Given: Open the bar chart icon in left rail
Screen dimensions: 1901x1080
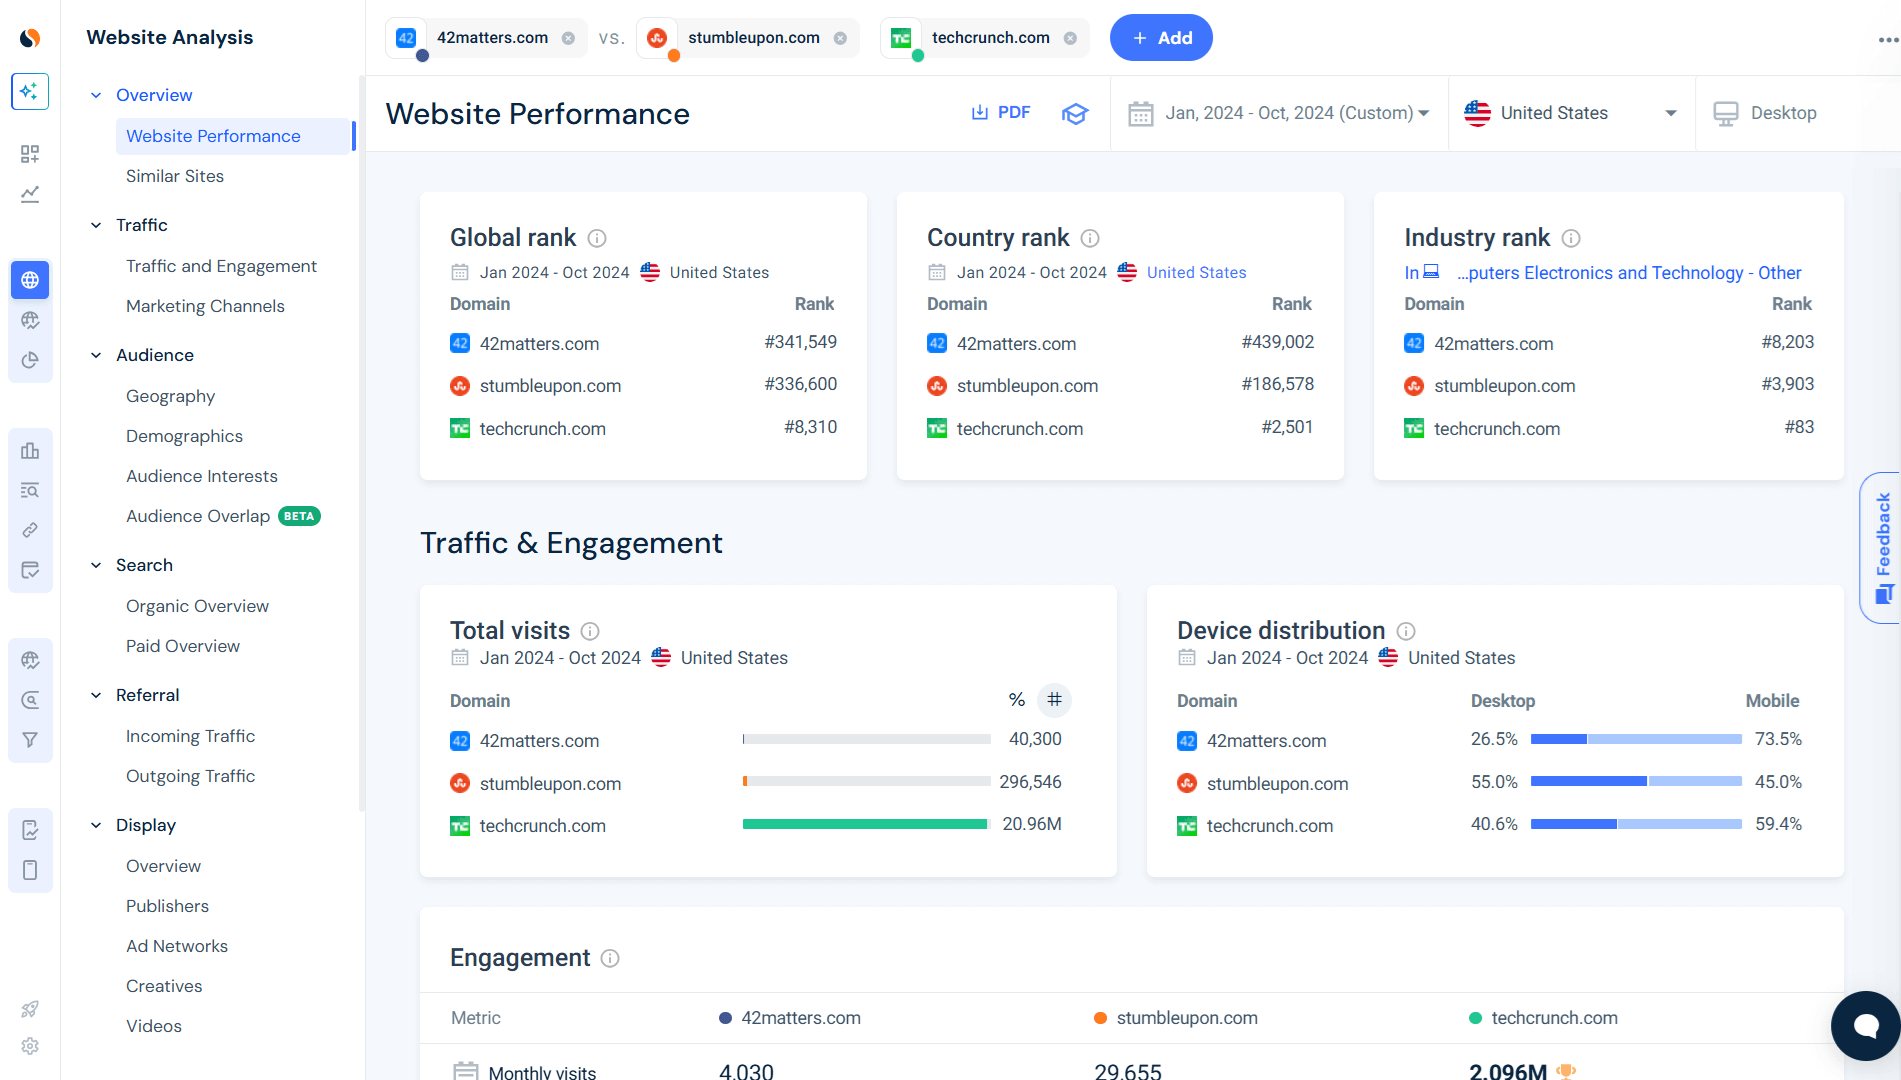Looking at the screenshot, I should coord(30,450).
